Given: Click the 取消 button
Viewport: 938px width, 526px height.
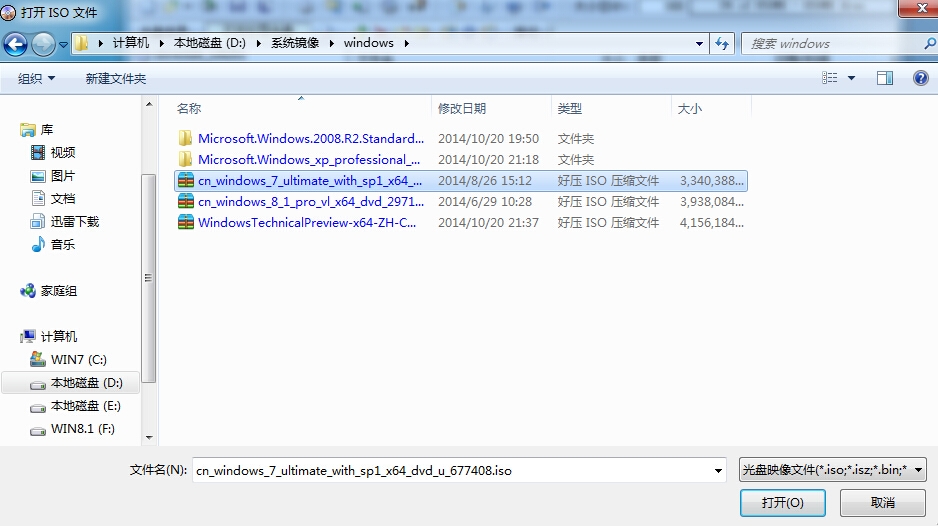Looking at the screenshot, I should [x=882, y=503].
